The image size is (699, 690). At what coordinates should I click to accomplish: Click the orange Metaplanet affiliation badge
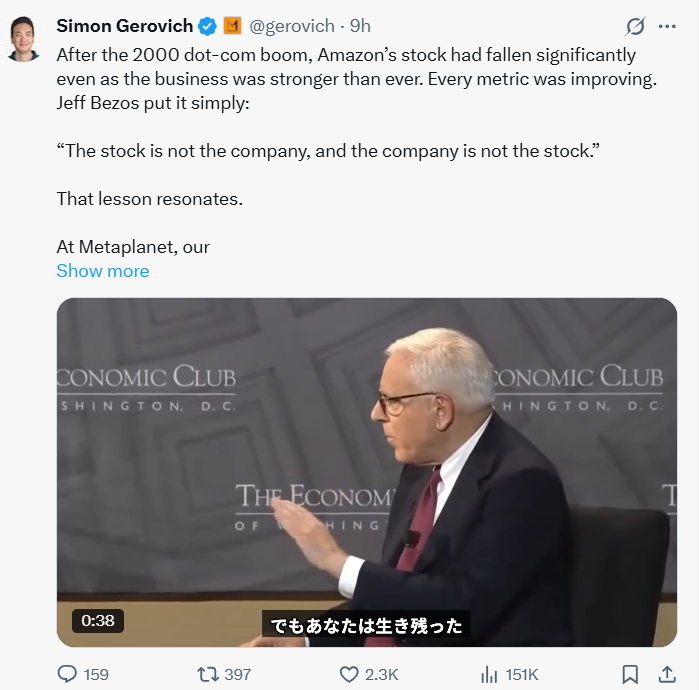pos(232,25)
